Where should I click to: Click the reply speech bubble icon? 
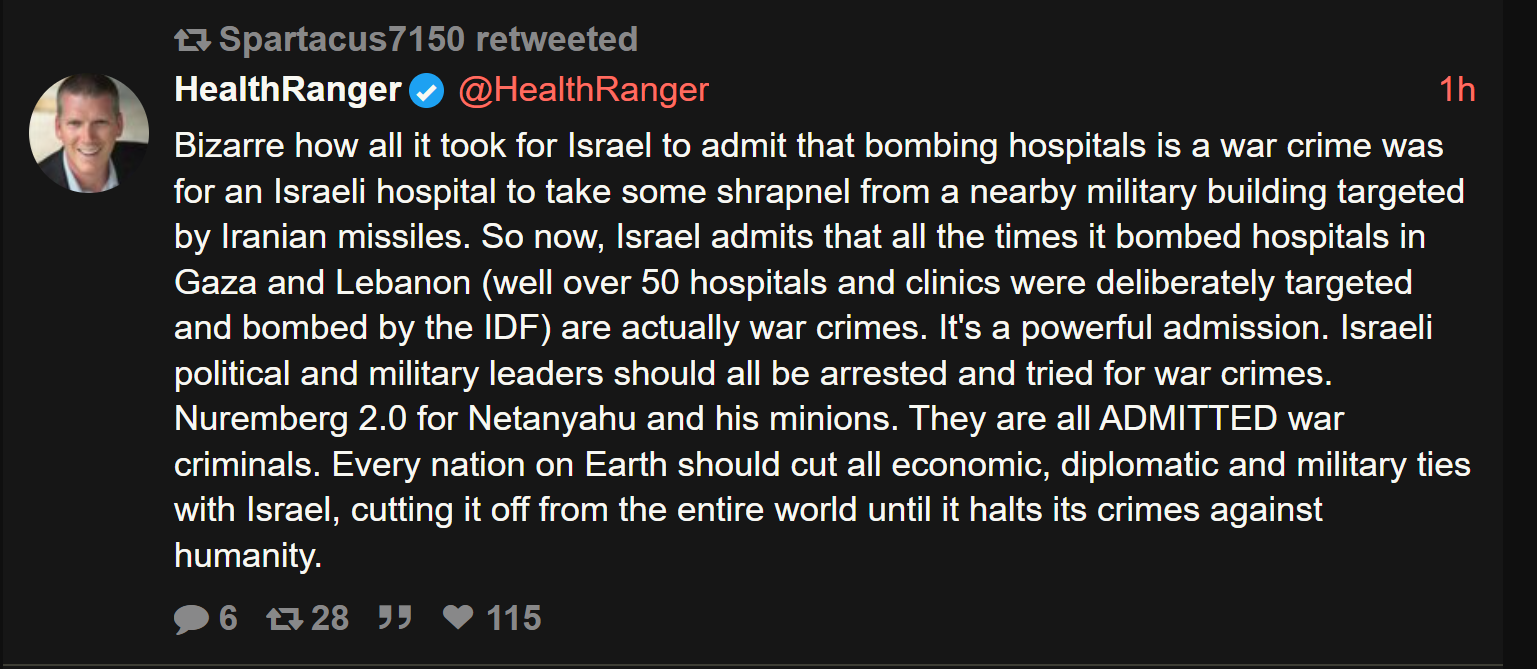(x=191, y=619)
